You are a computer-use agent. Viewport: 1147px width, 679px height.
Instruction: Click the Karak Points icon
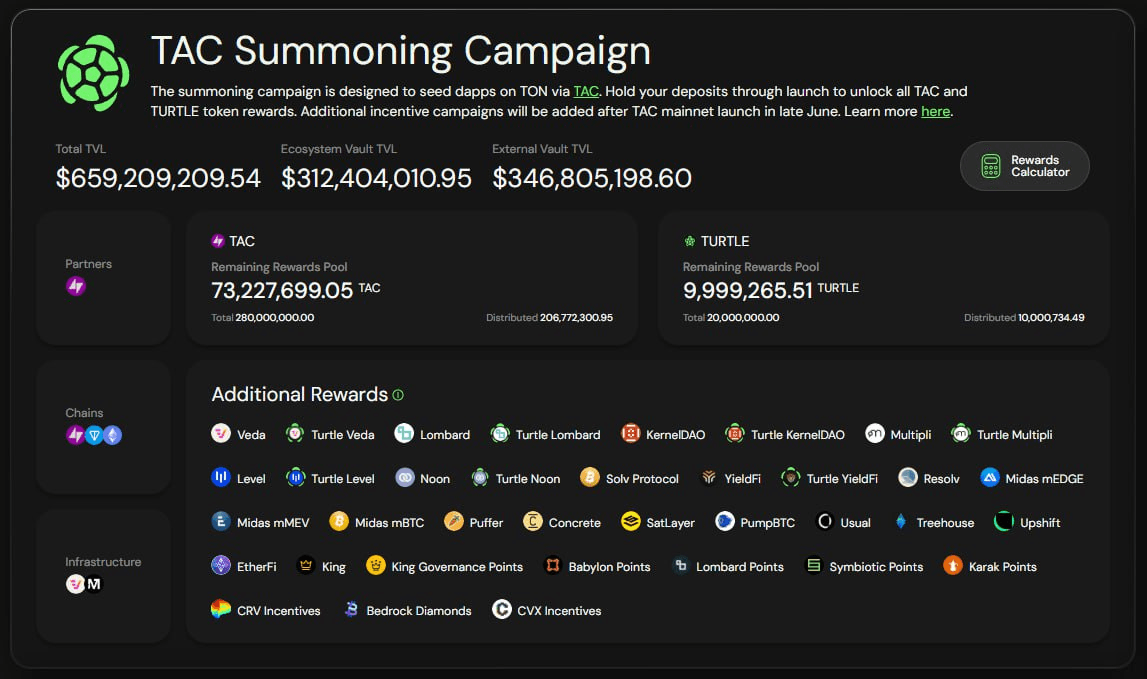pos(952,566)
